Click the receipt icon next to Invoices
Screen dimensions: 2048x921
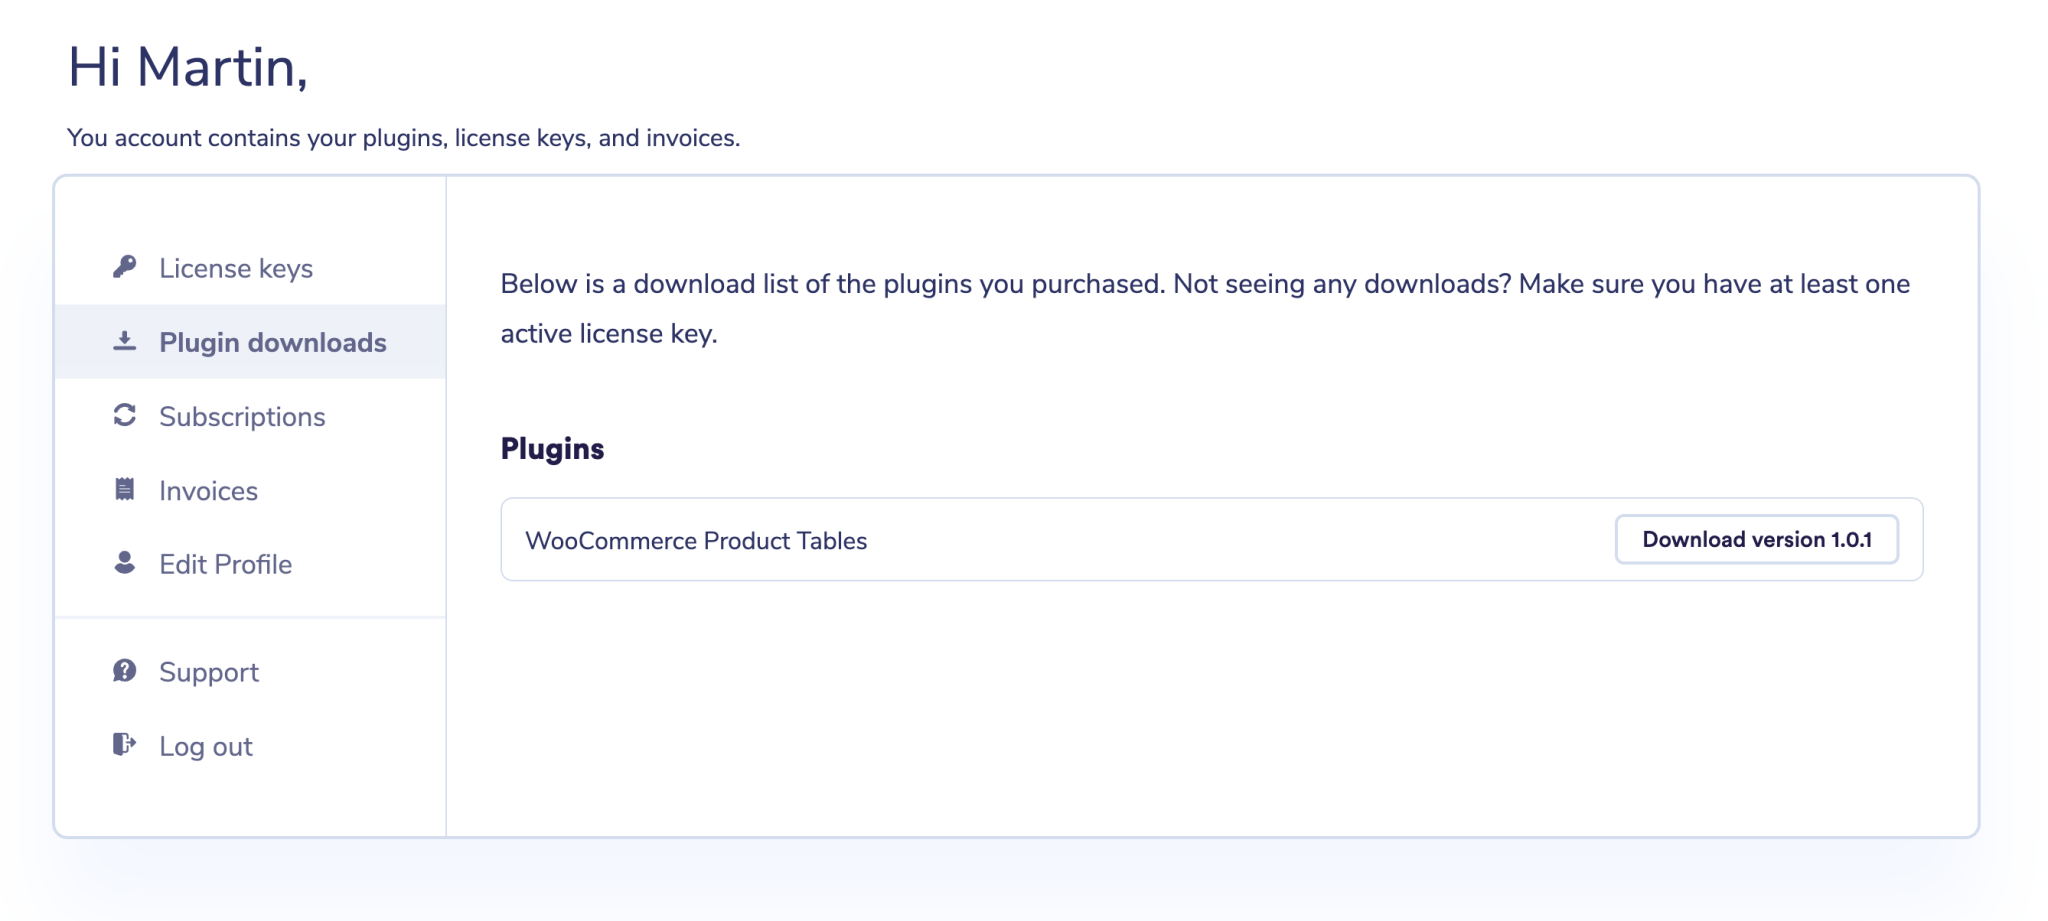tap(122, 489)
